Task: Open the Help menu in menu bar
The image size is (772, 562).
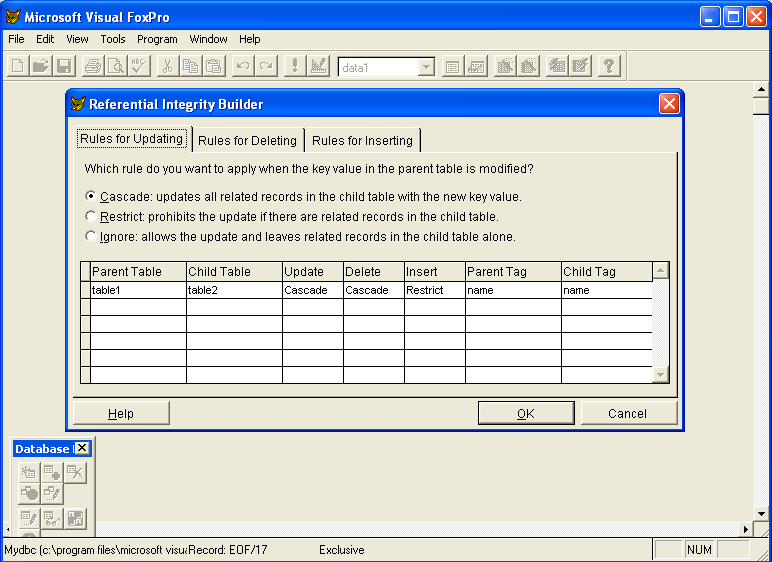Action: (x=250, y=39)
